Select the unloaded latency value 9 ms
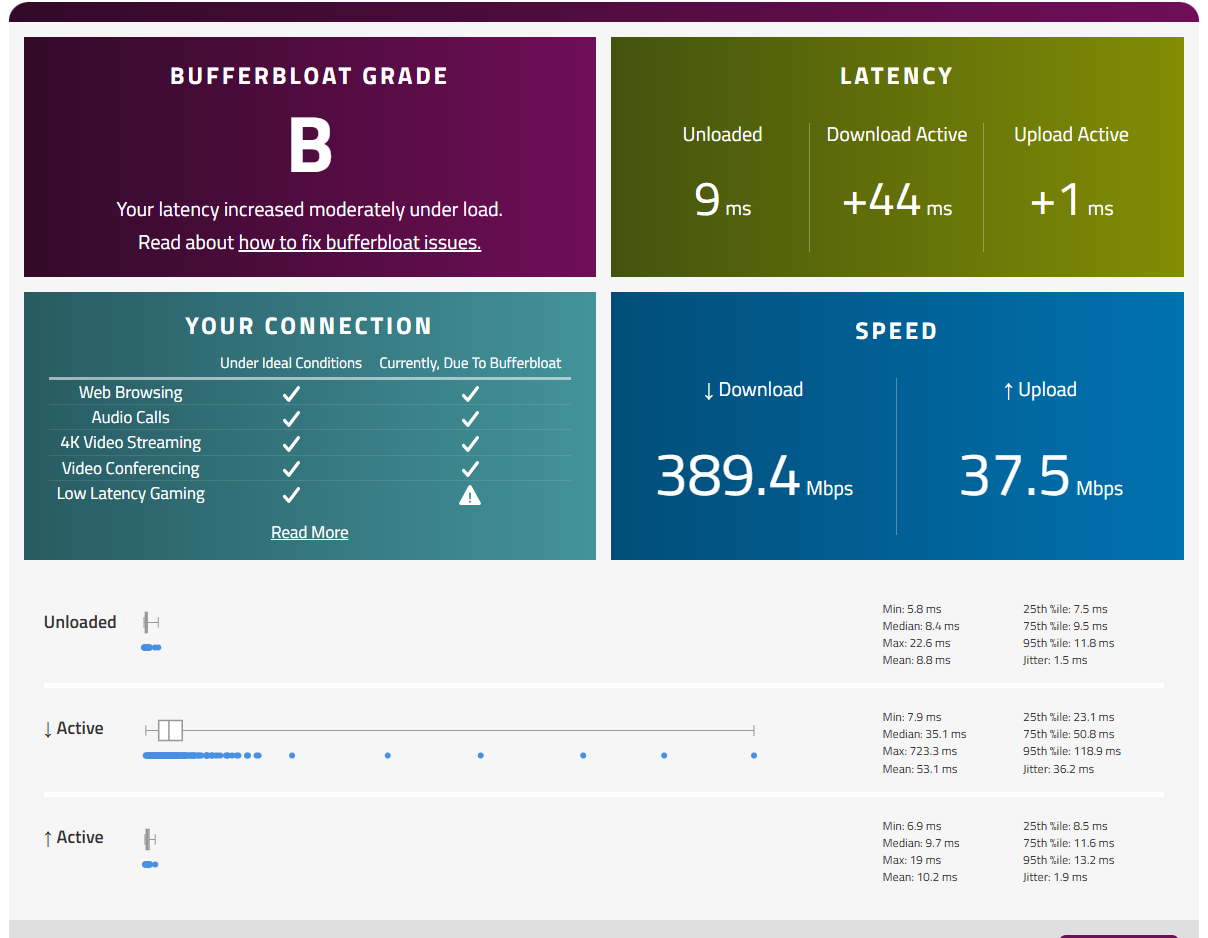Screen dimensions: 1208x938 [x=722, y=200]
